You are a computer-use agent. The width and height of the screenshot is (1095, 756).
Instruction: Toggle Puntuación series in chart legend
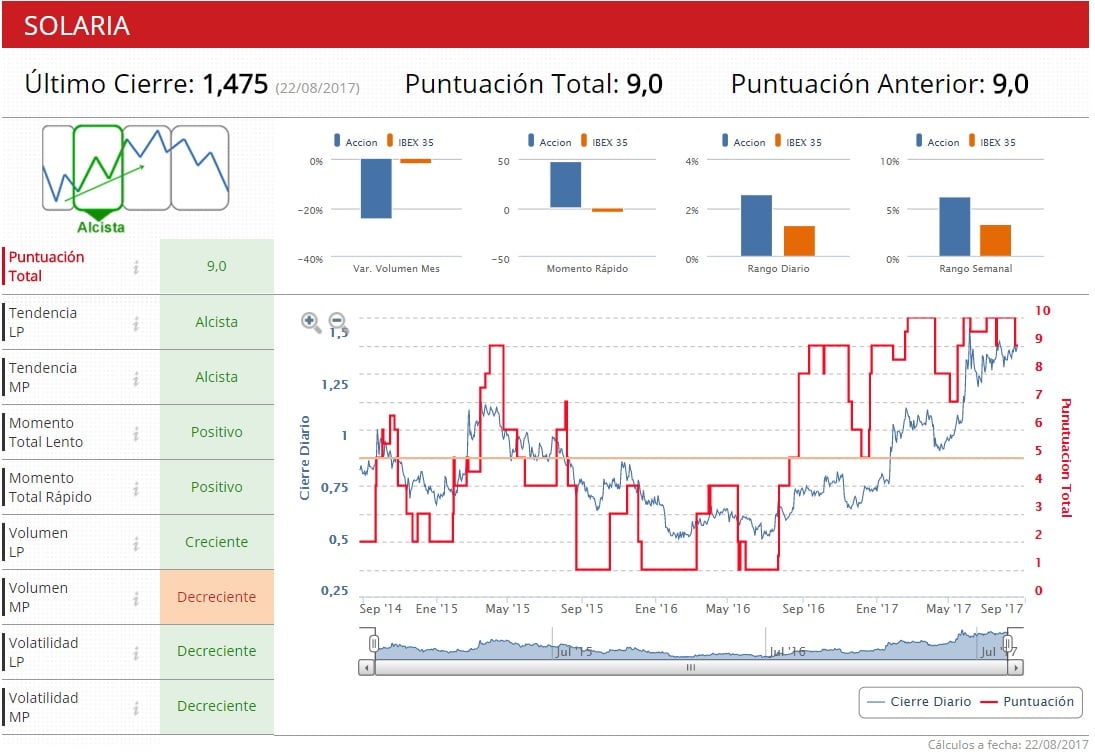[1027, 702]
